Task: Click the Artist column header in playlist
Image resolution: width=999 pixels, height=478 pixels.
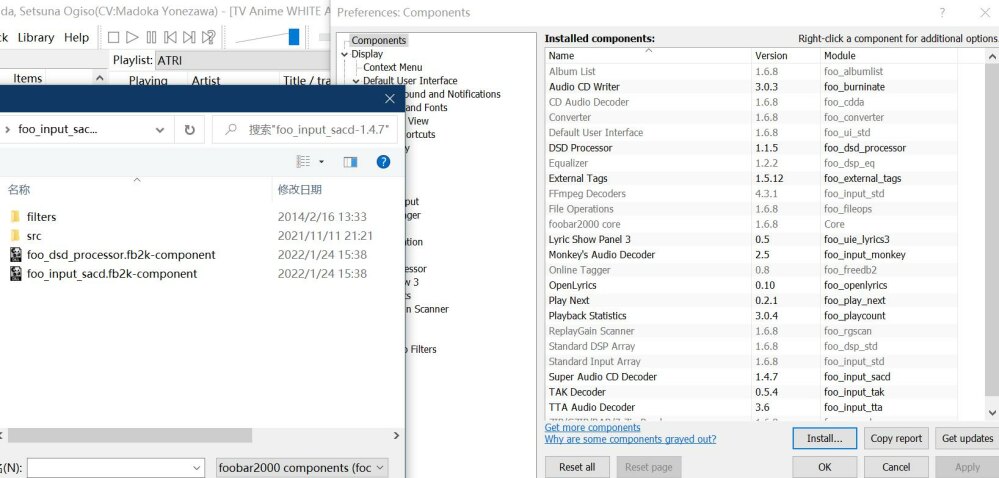Action: 234,80
